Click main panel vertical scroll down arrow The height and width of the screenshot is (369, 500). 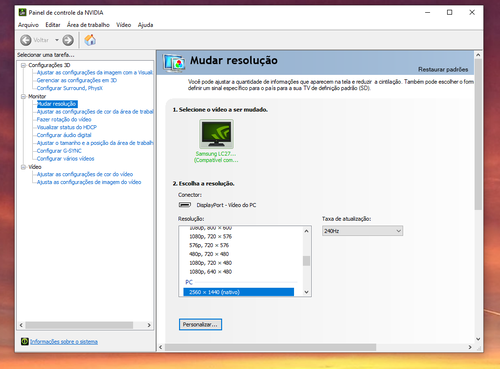478,339
